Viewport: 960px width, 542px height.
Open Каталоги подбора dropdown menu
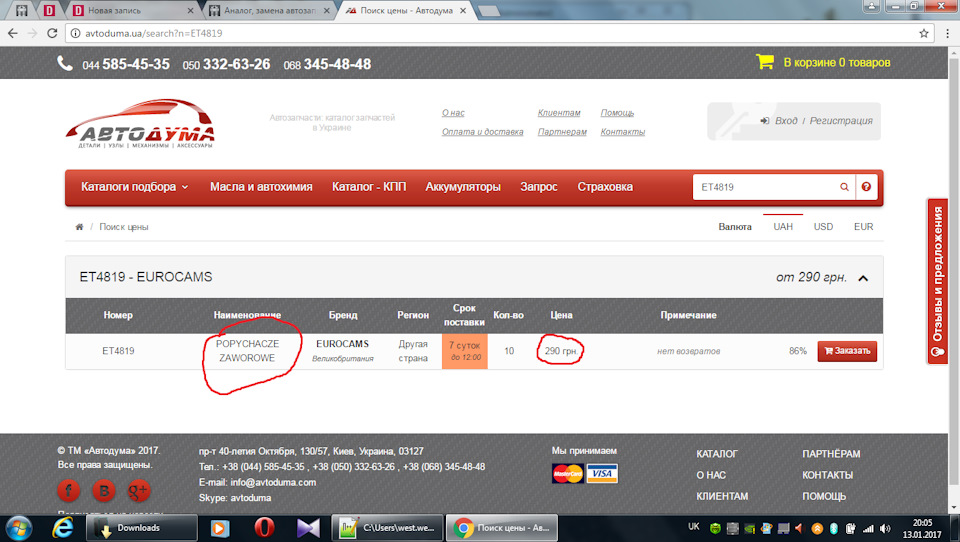(135, 187)
